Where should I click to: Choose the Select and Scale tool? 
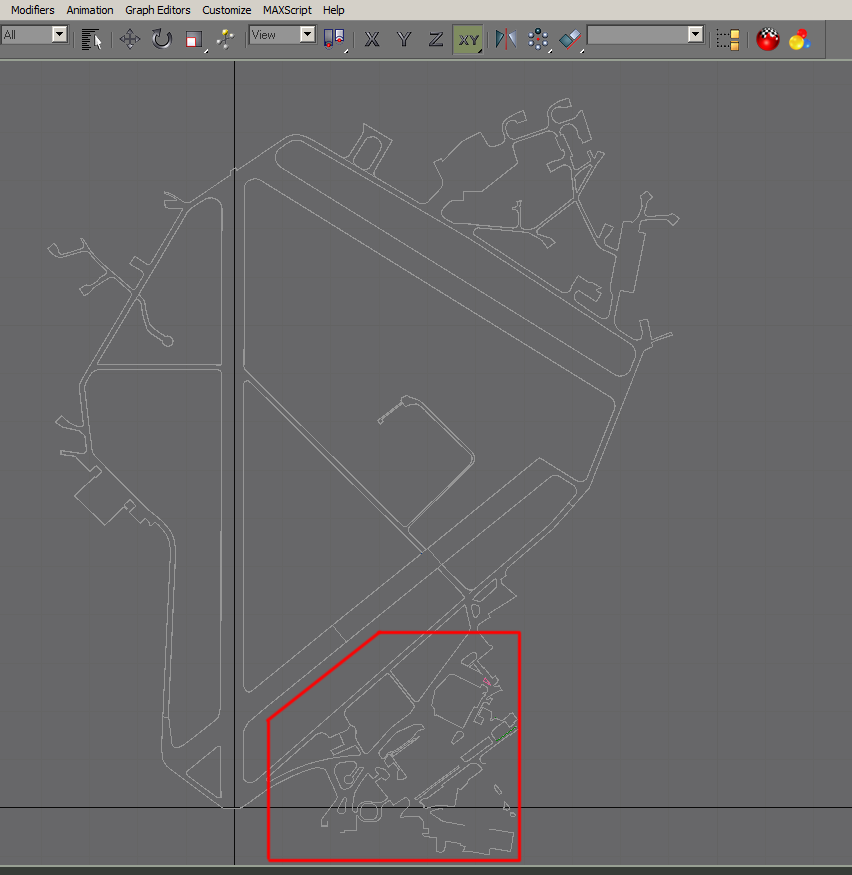pyautogui.click(x=194, y=40)
